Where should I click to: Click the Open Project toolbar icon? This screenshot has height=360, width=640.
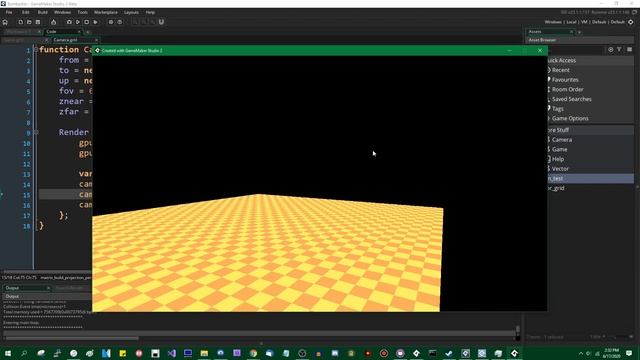coord(29,22)
